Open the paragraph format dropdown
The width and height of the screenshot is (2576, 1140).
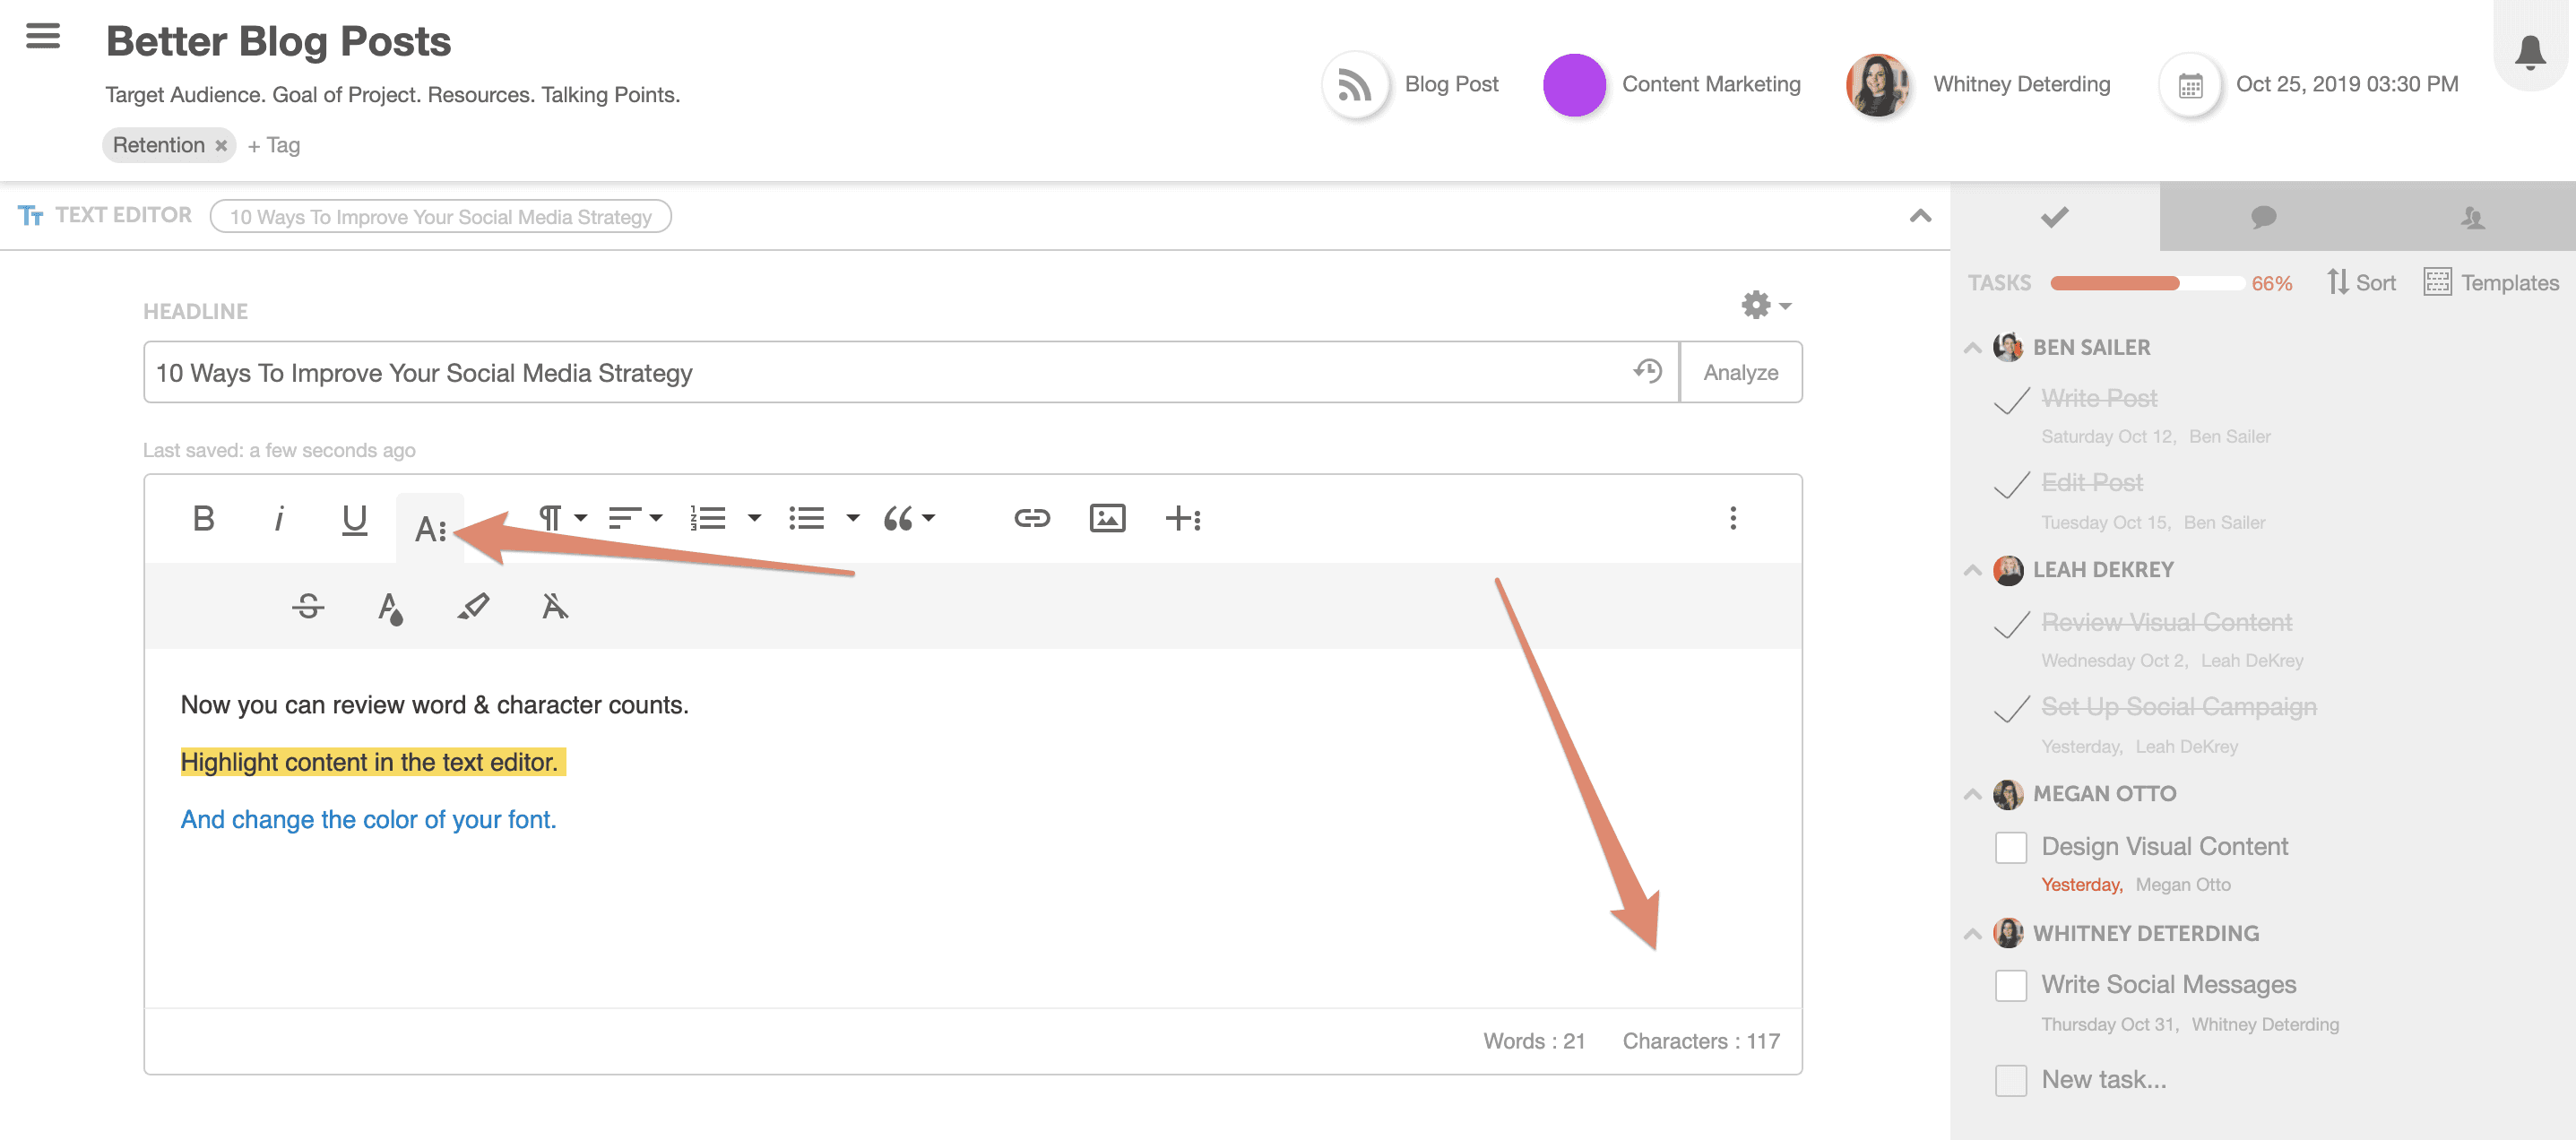(561, 518)
